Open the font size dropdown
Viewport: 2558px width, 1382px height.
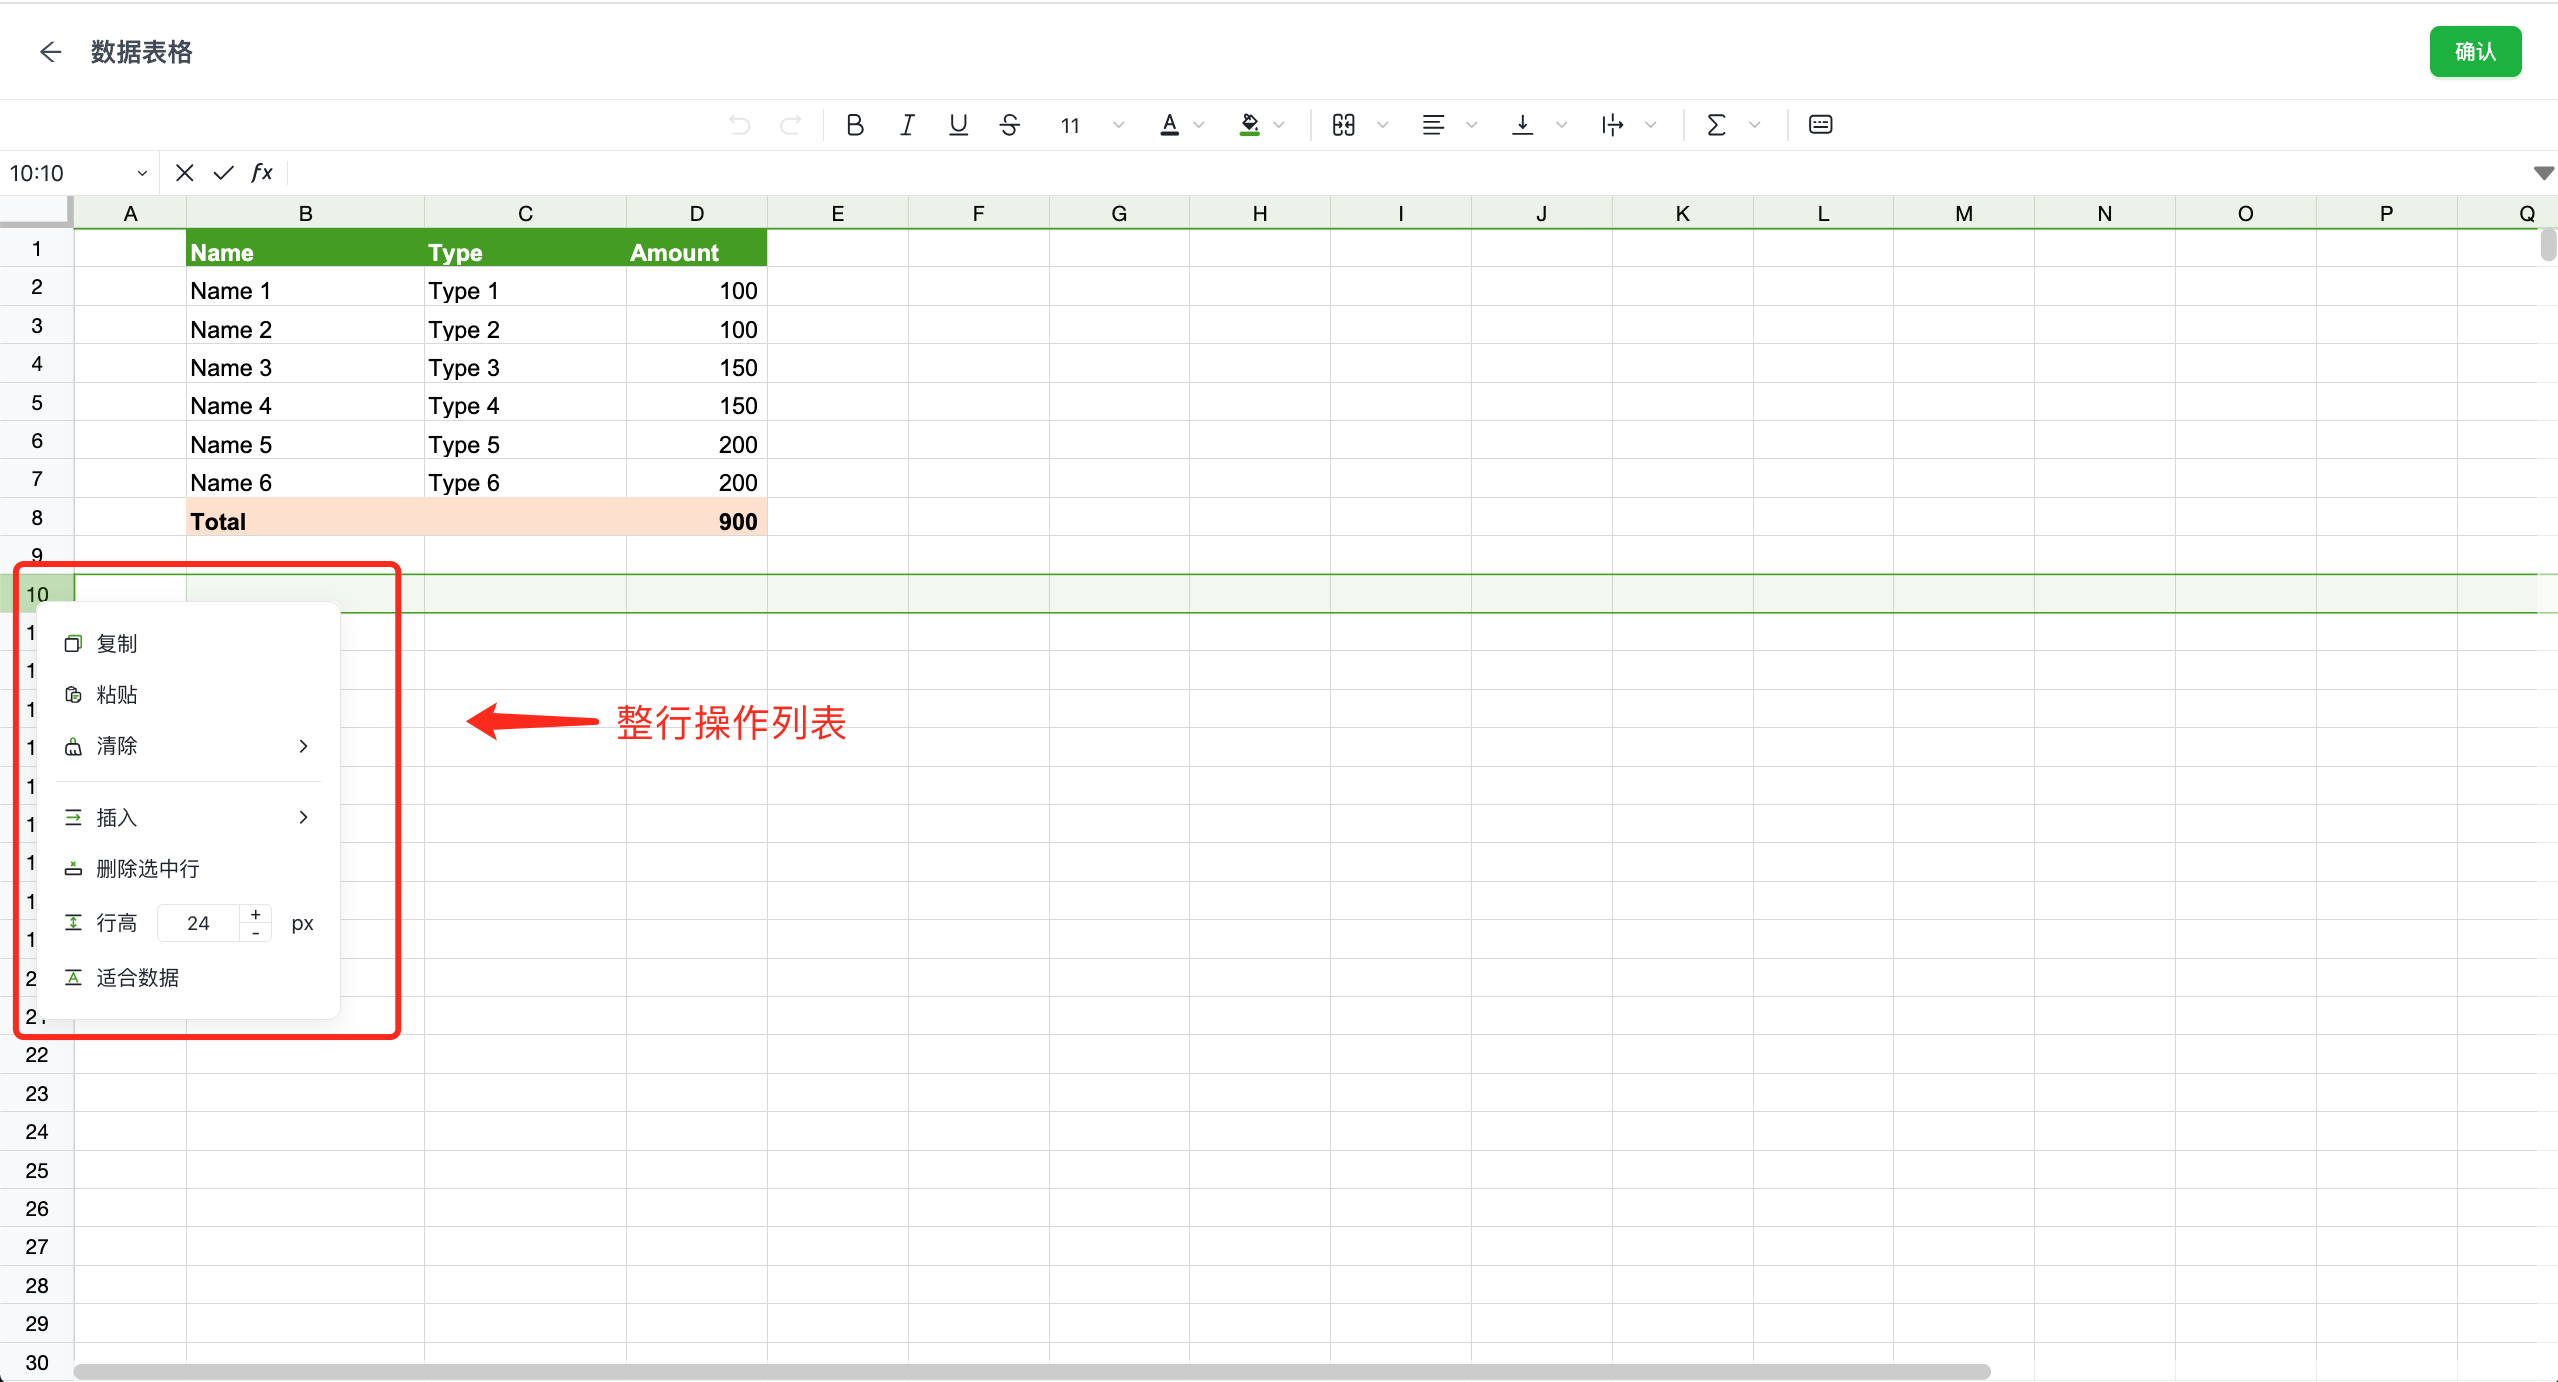click(1118, 125)
